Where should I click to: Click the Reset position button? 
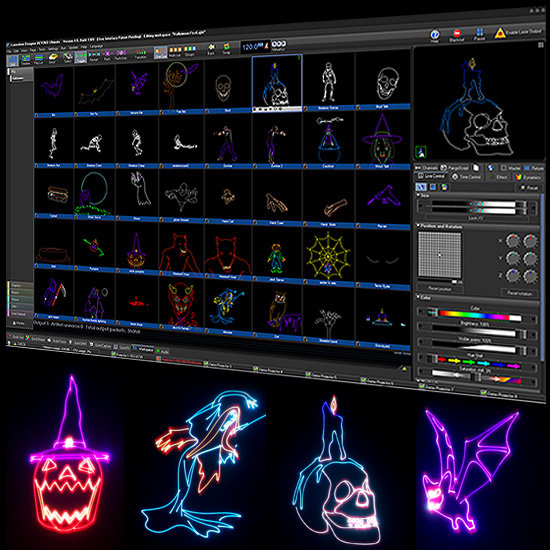click(x=440, y=288)
